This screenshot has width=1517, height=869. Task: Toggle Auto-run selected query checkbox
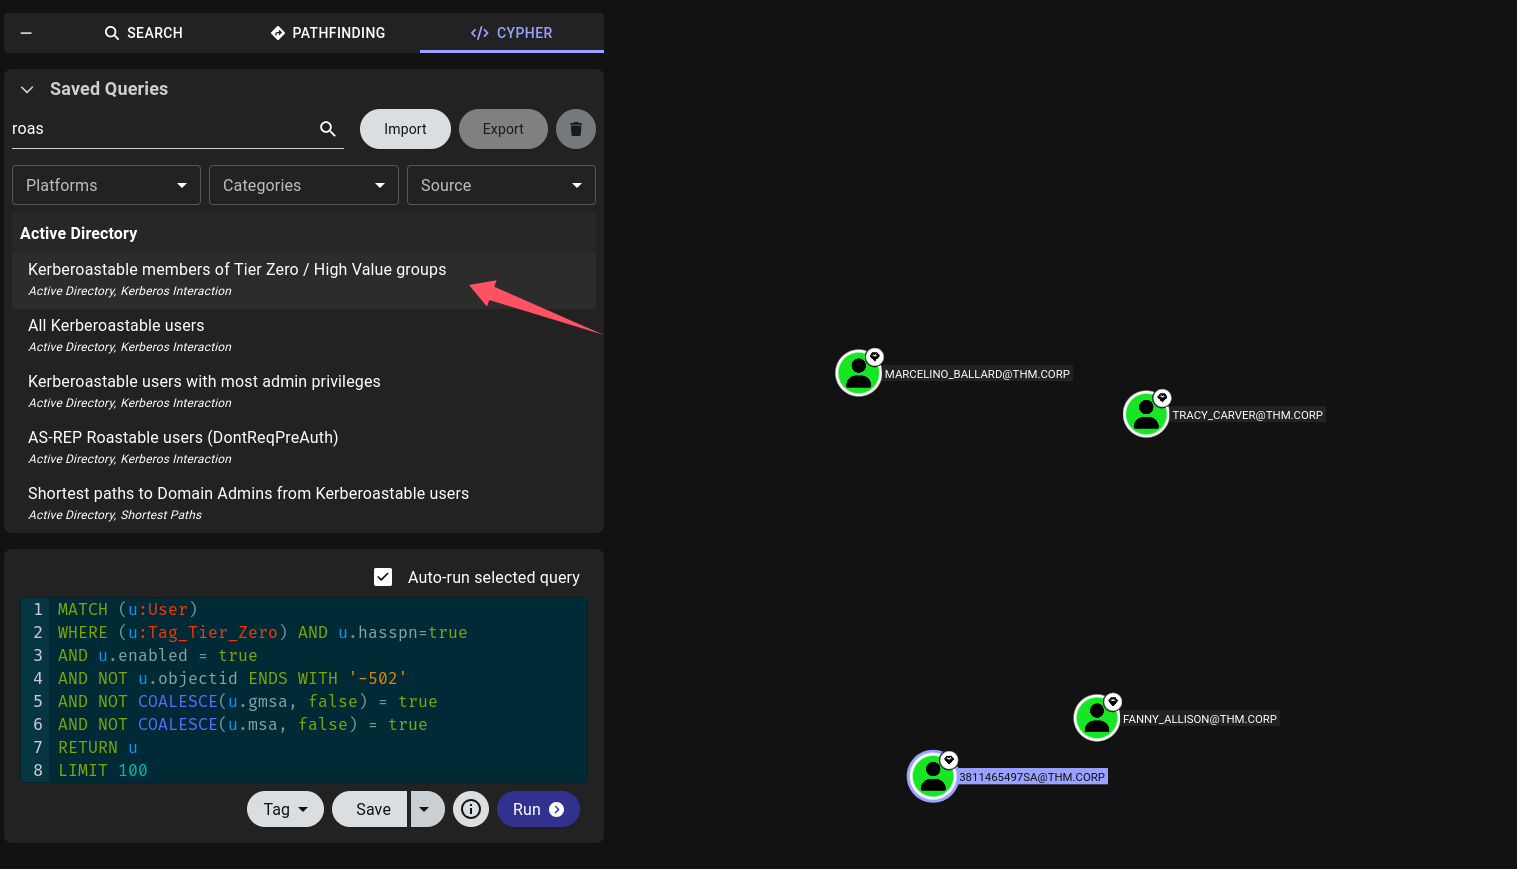(x=383, y=577)
